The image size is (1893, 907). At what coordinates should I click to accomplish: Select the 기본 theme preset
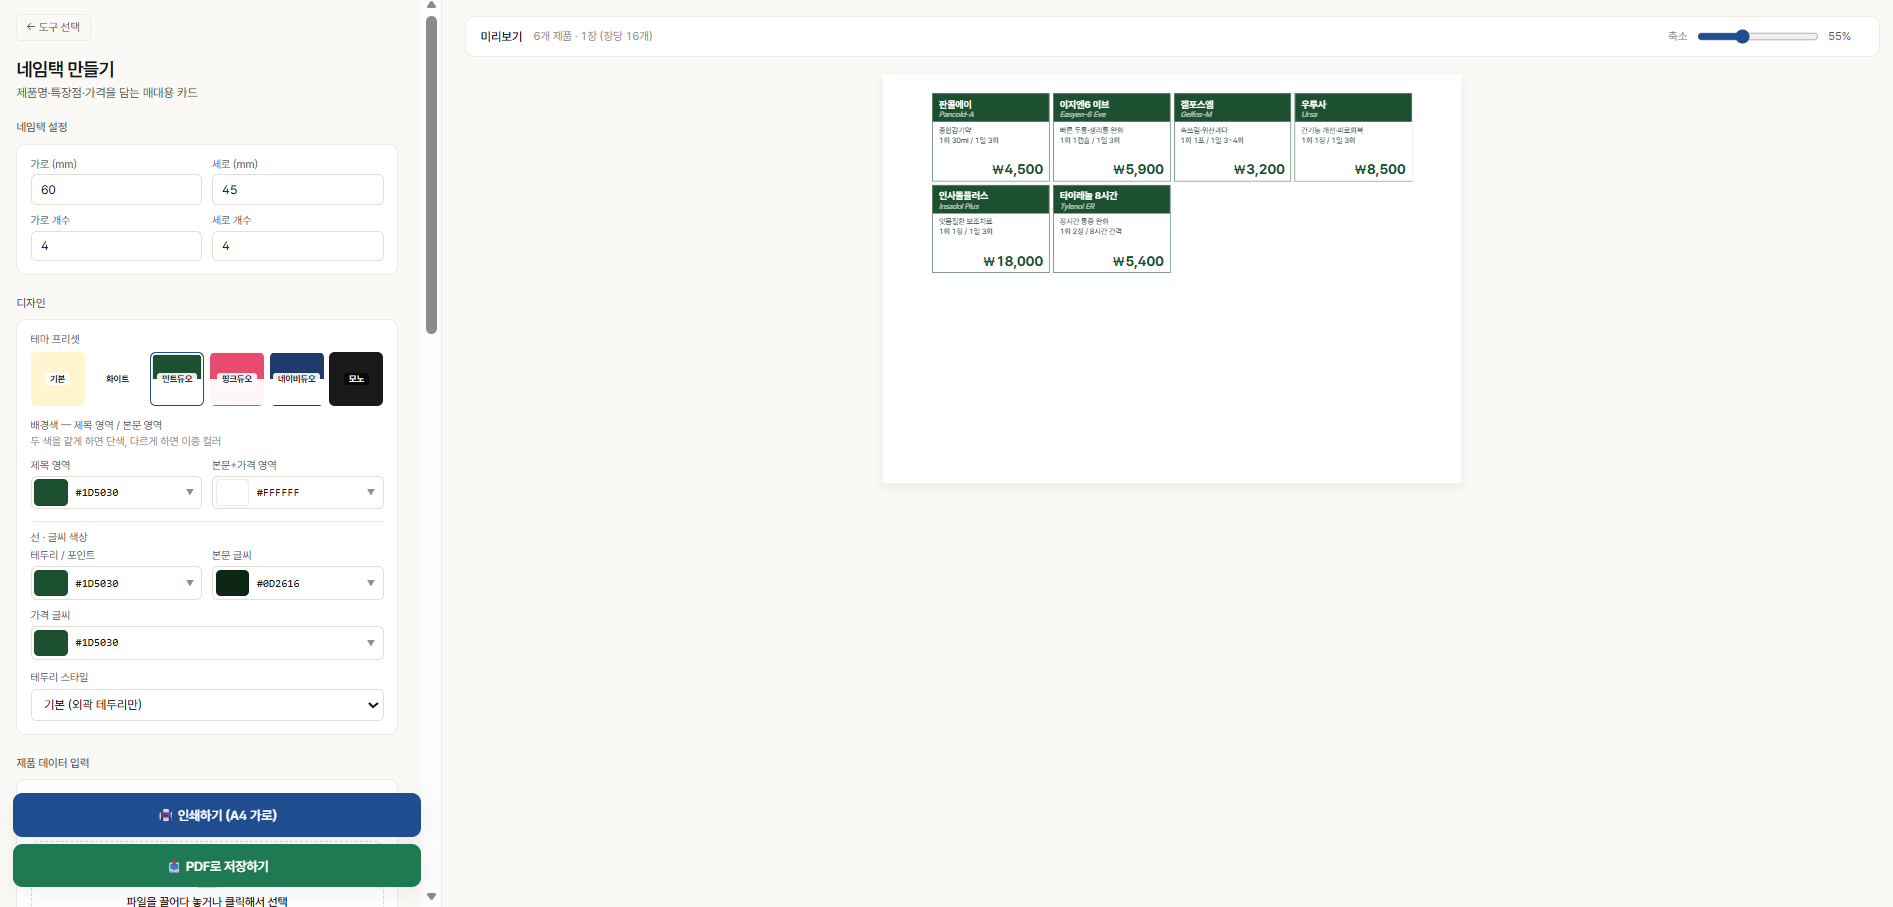pos(58,379)
